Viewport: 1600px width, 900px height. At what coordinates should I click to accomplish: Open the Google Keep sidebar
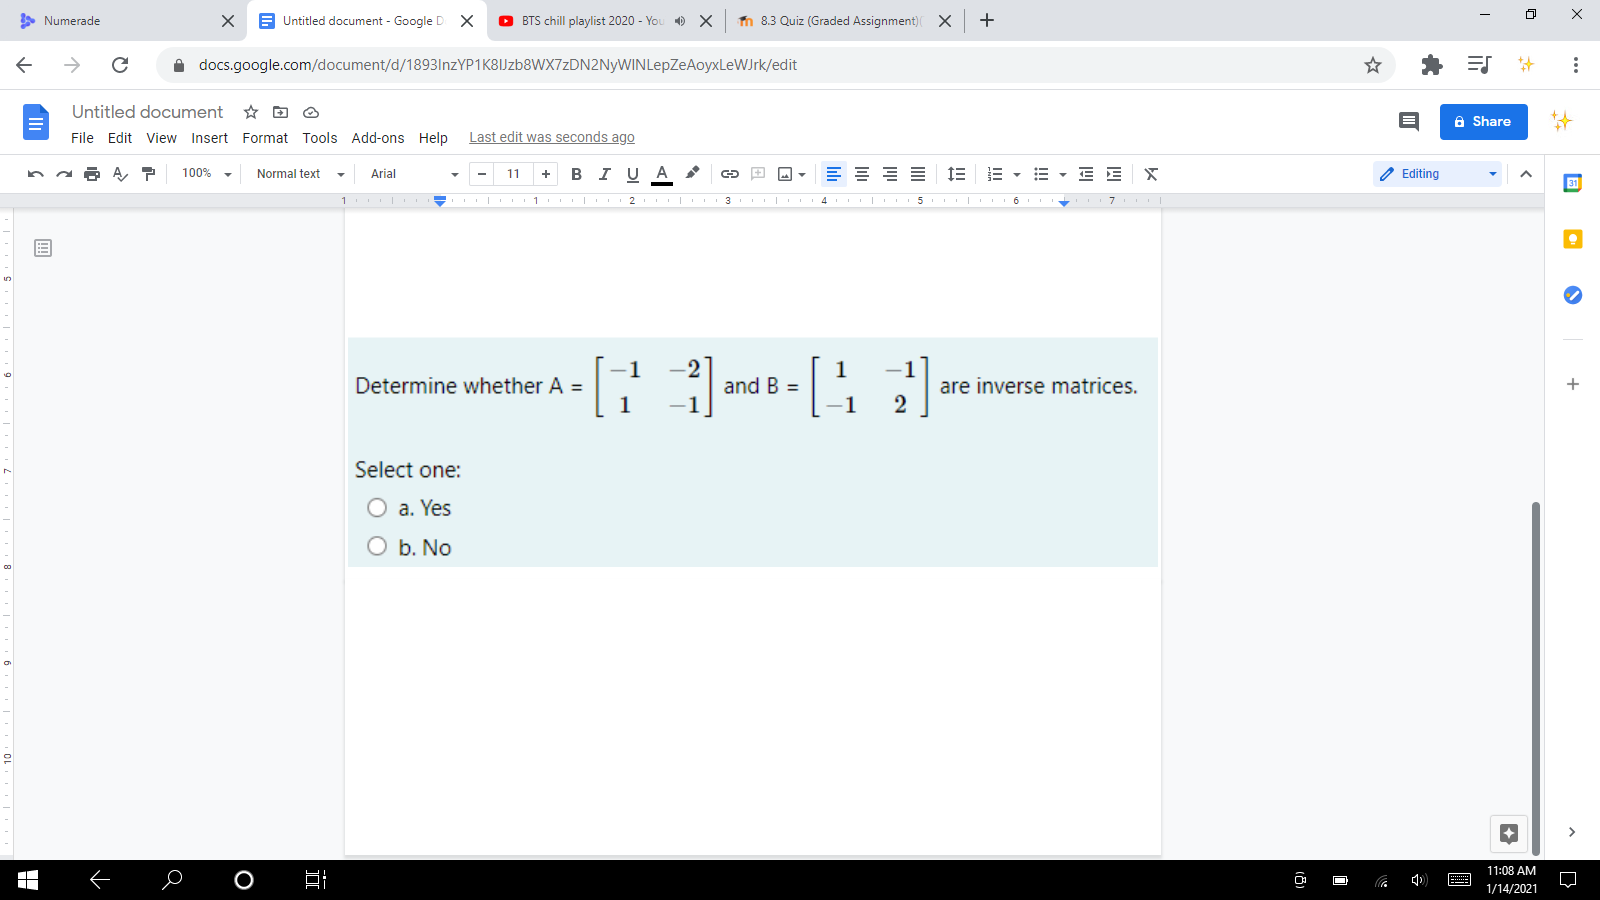[x=1572, y=239]
